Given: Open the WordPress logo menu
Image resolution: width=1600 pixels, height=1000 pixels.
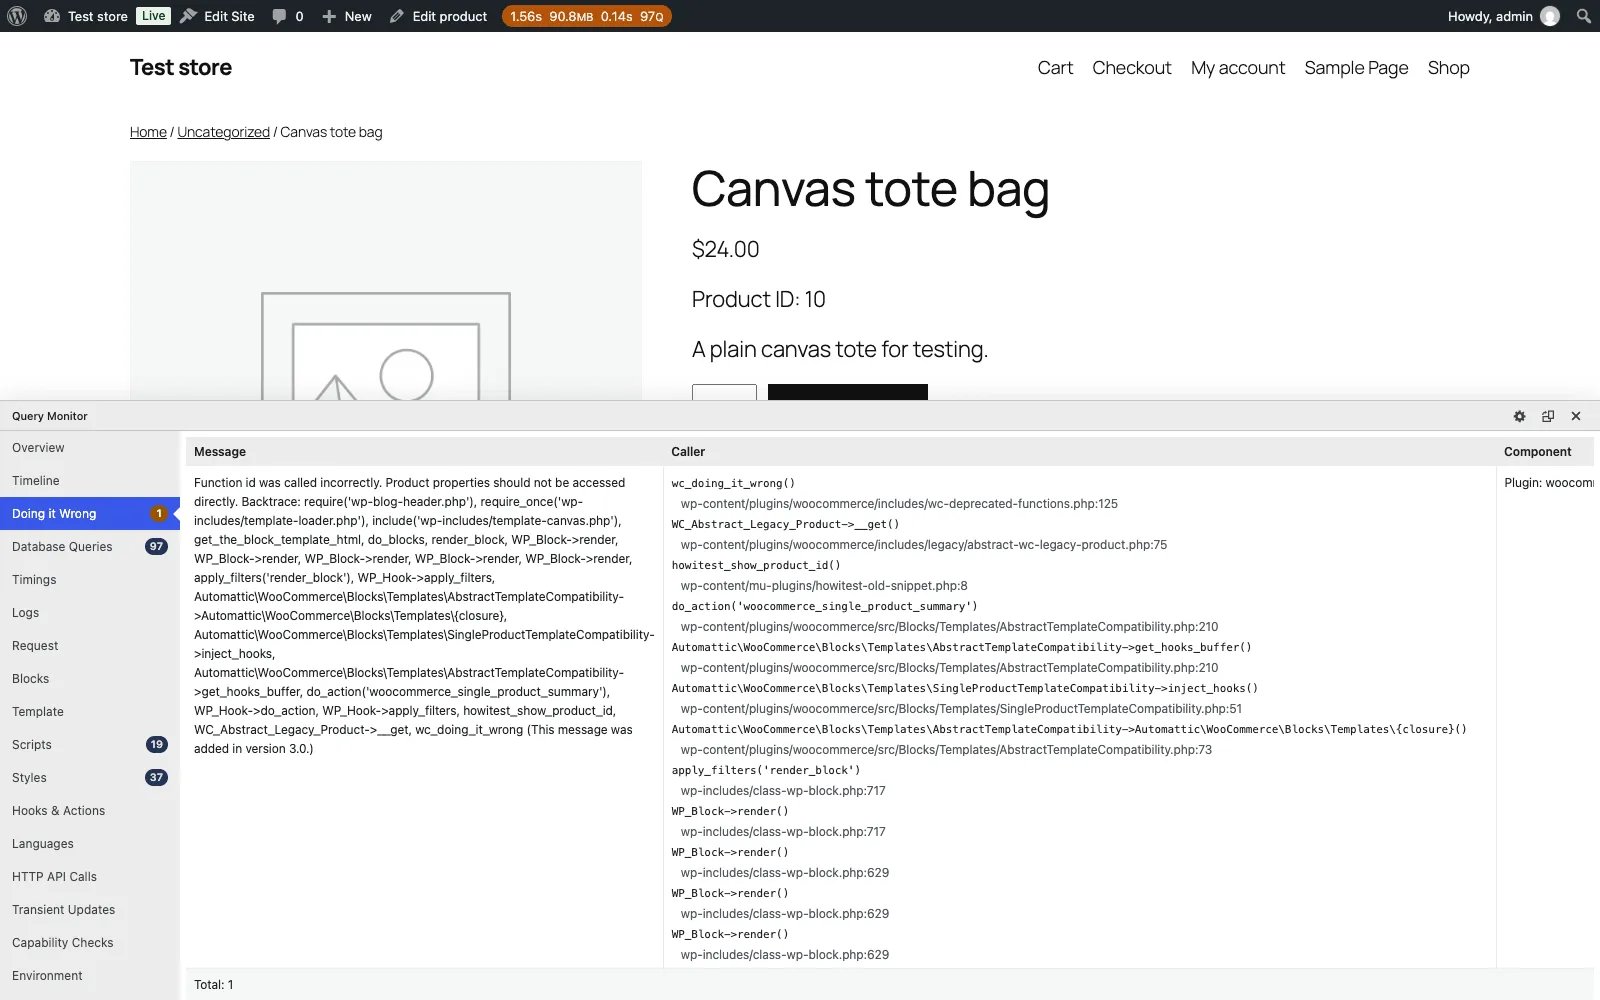Looking at the screenshot, I should click(17, 16).
